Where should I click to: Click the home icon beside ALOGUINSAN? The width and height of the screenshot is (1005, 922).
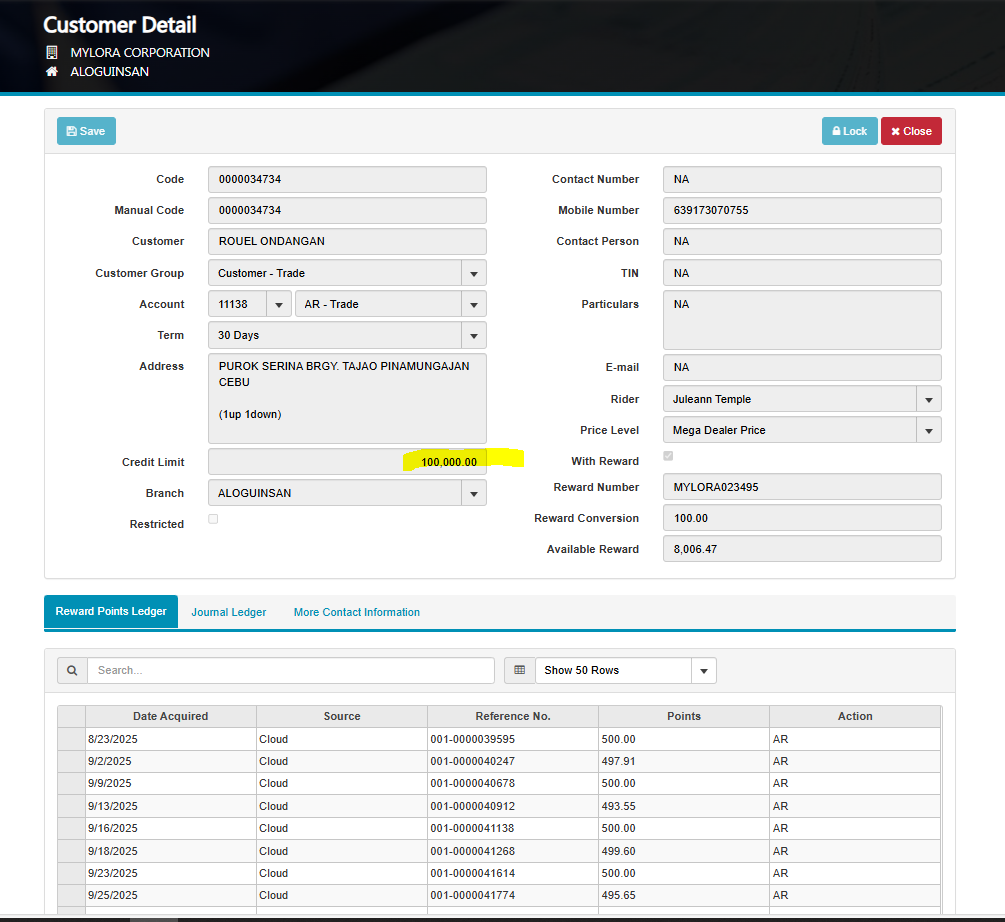click(52, 72)
